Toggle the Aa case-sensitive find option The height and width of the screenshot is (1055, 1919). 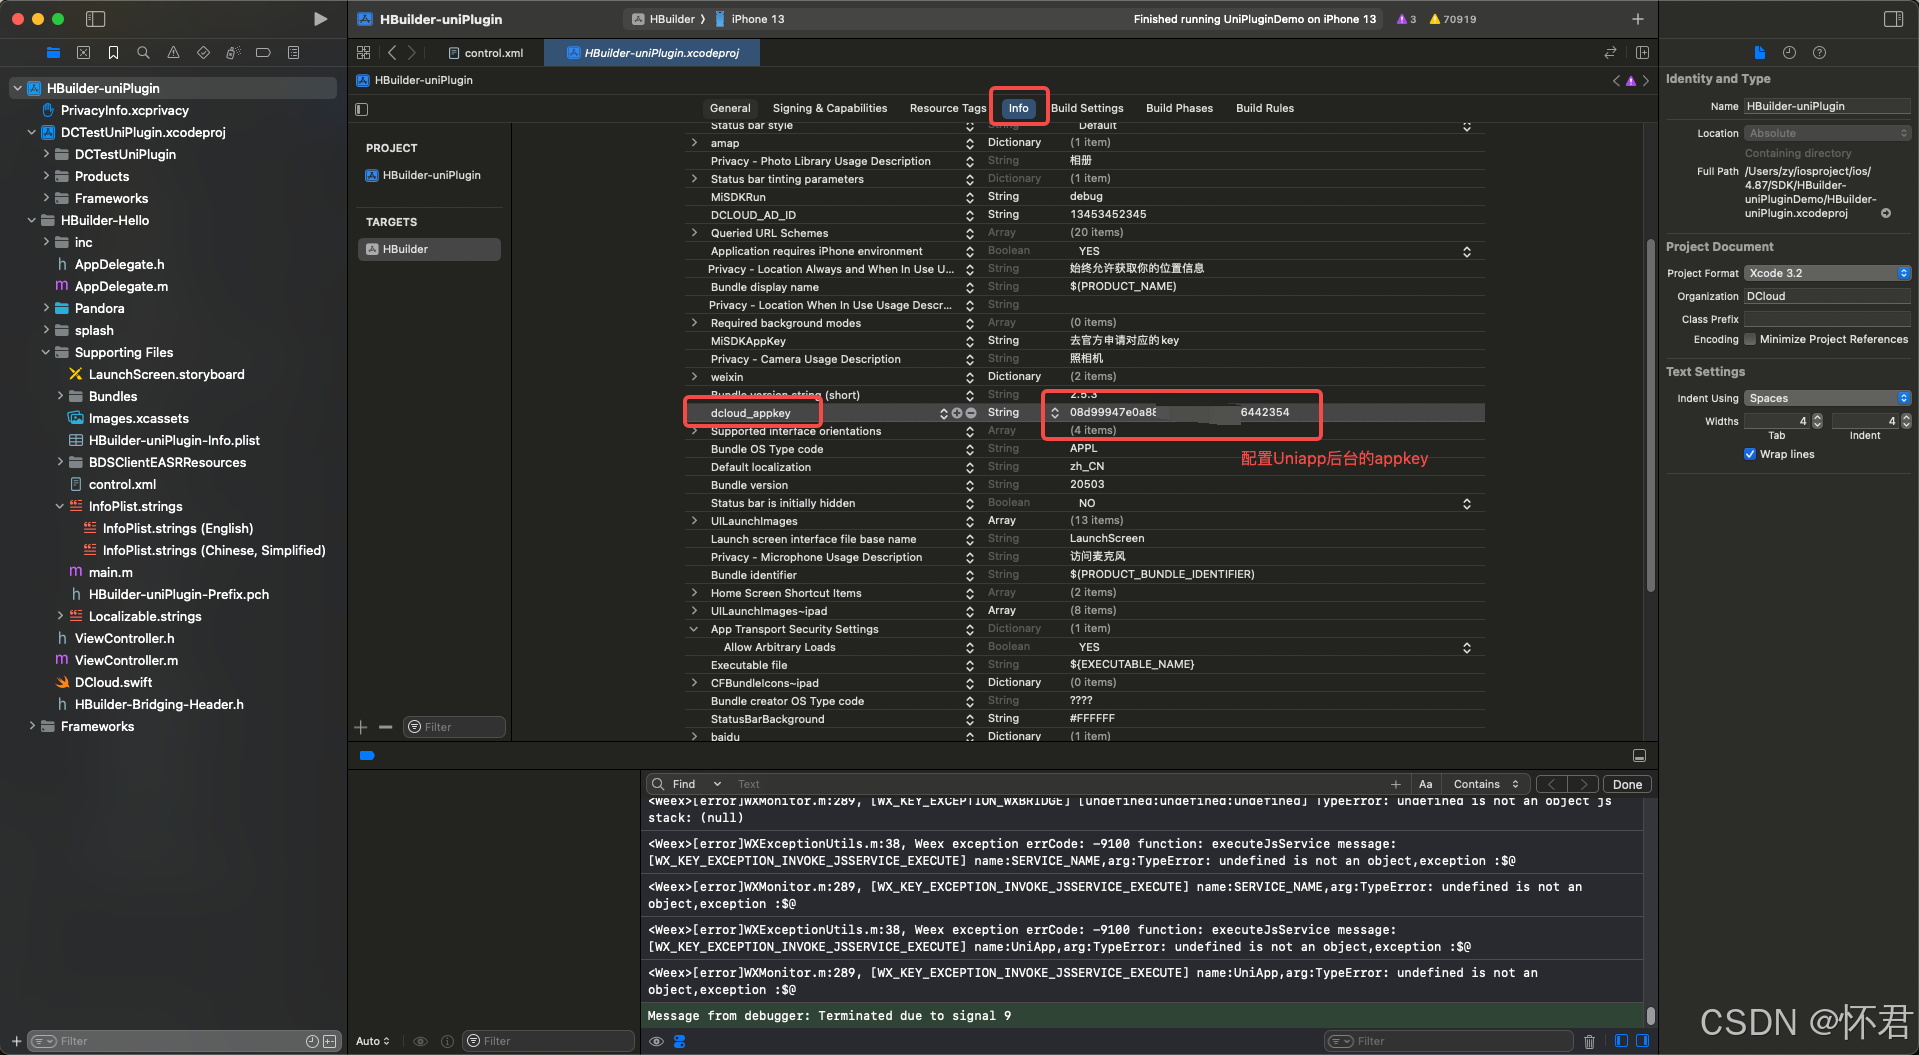[1425, 784]
